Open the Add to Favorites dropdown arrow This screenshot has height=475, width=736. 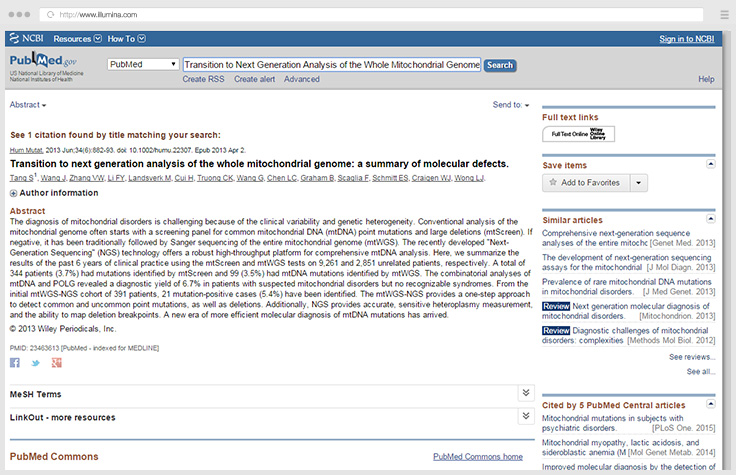click(x=639, y=183)
